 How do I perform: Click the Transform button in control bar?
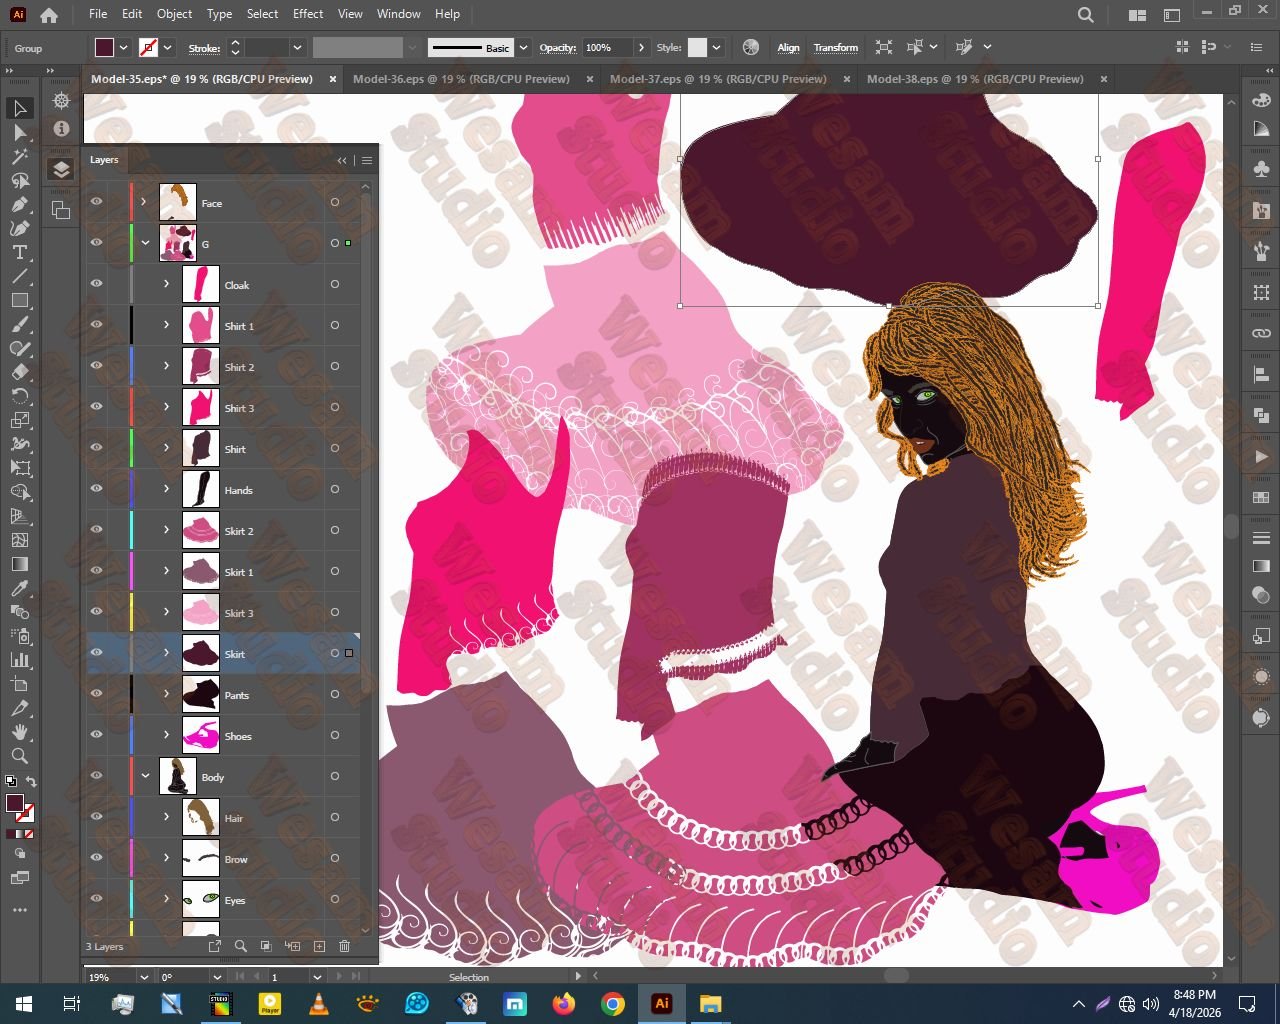[836, 47]
